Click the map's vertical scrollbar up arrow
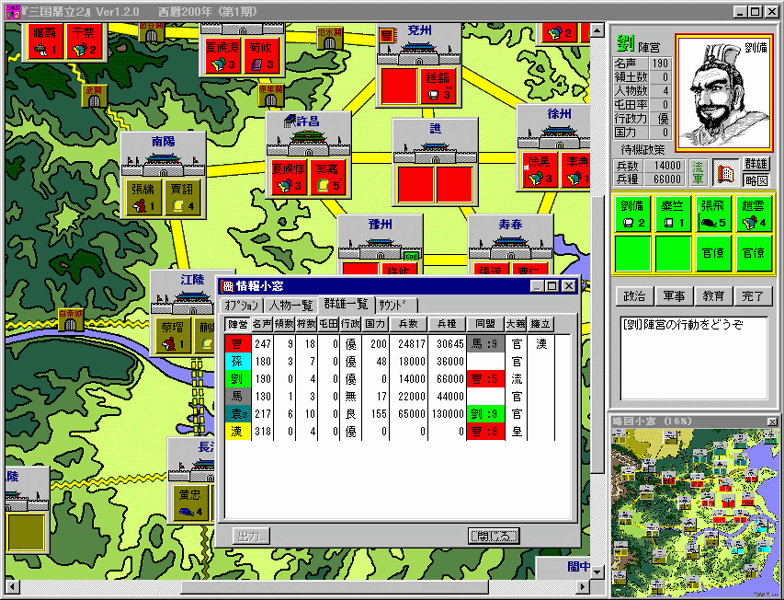This screenshot has width=784, height=600. [597, 30]
